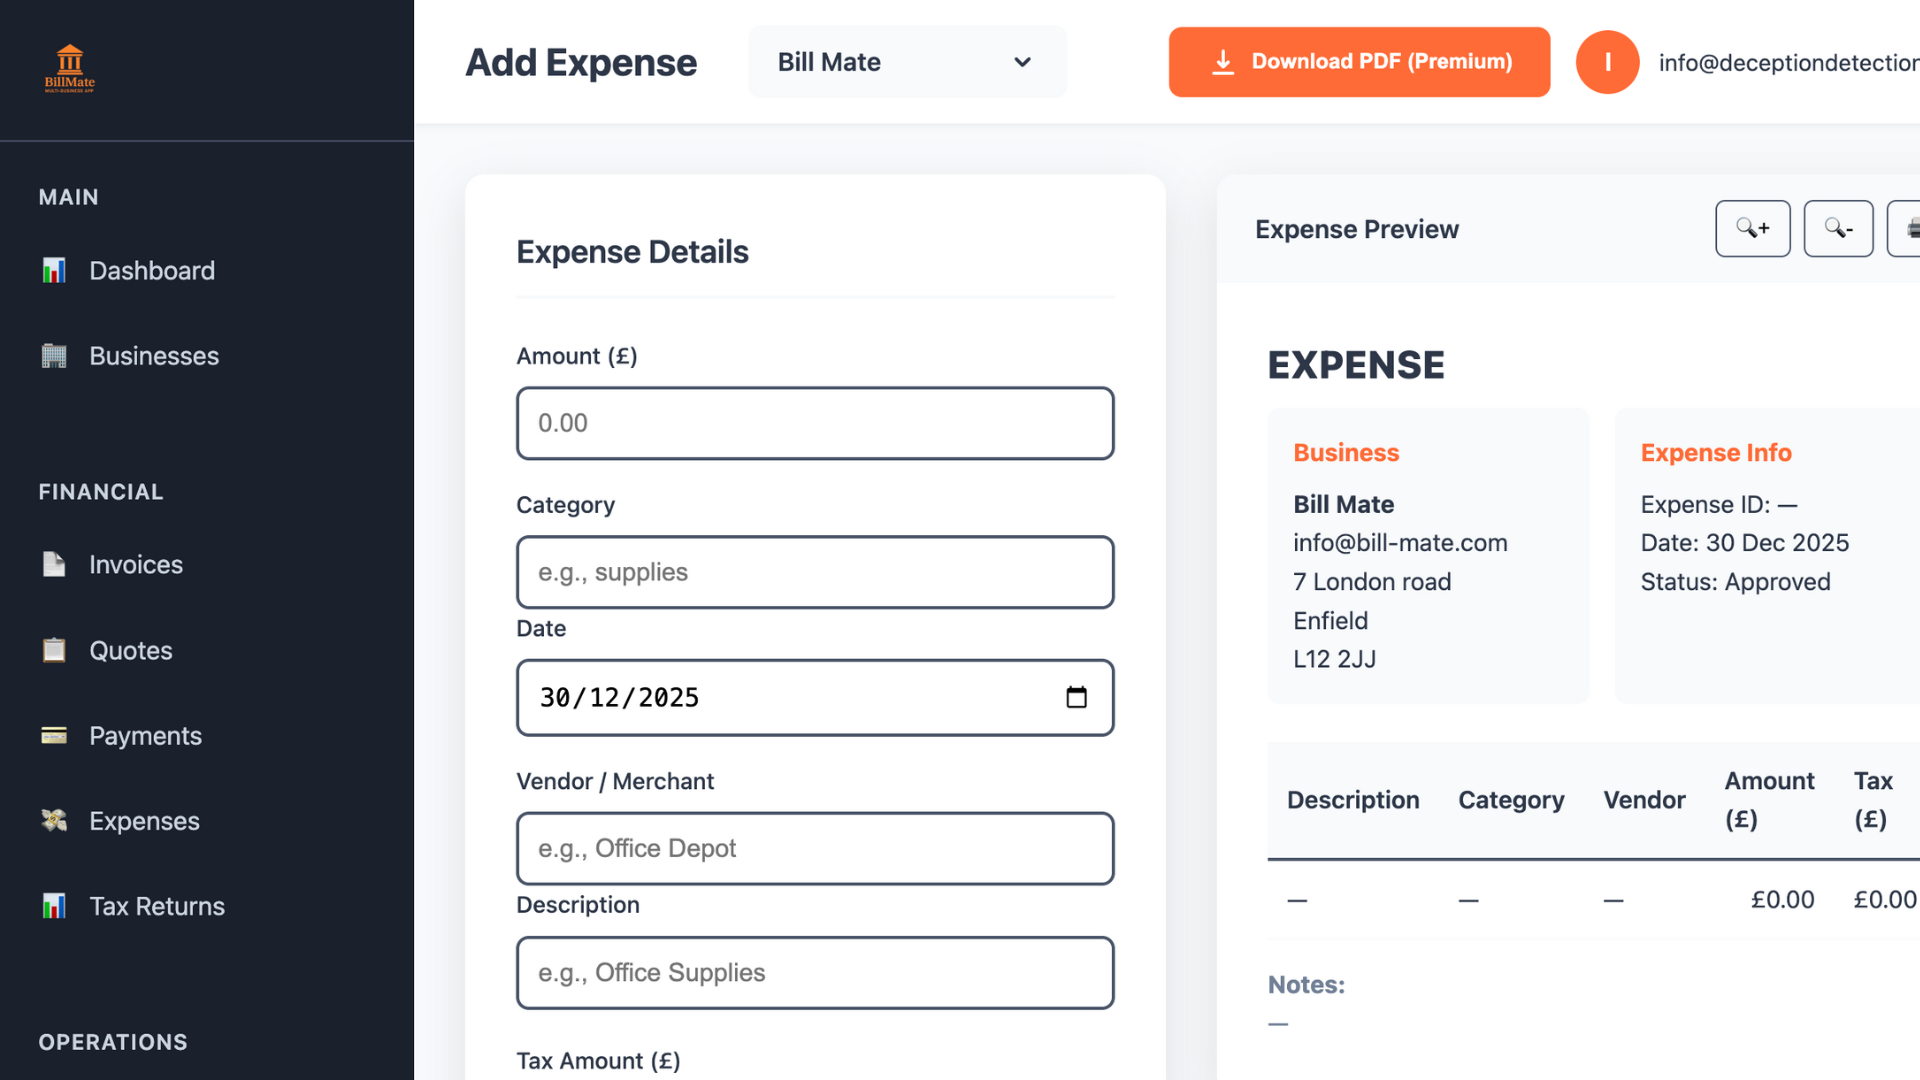Screen dimensions: 1920x1080
Task: Expand the business selector chevron
Action: pyautogui.click(x=1022, y=62)
